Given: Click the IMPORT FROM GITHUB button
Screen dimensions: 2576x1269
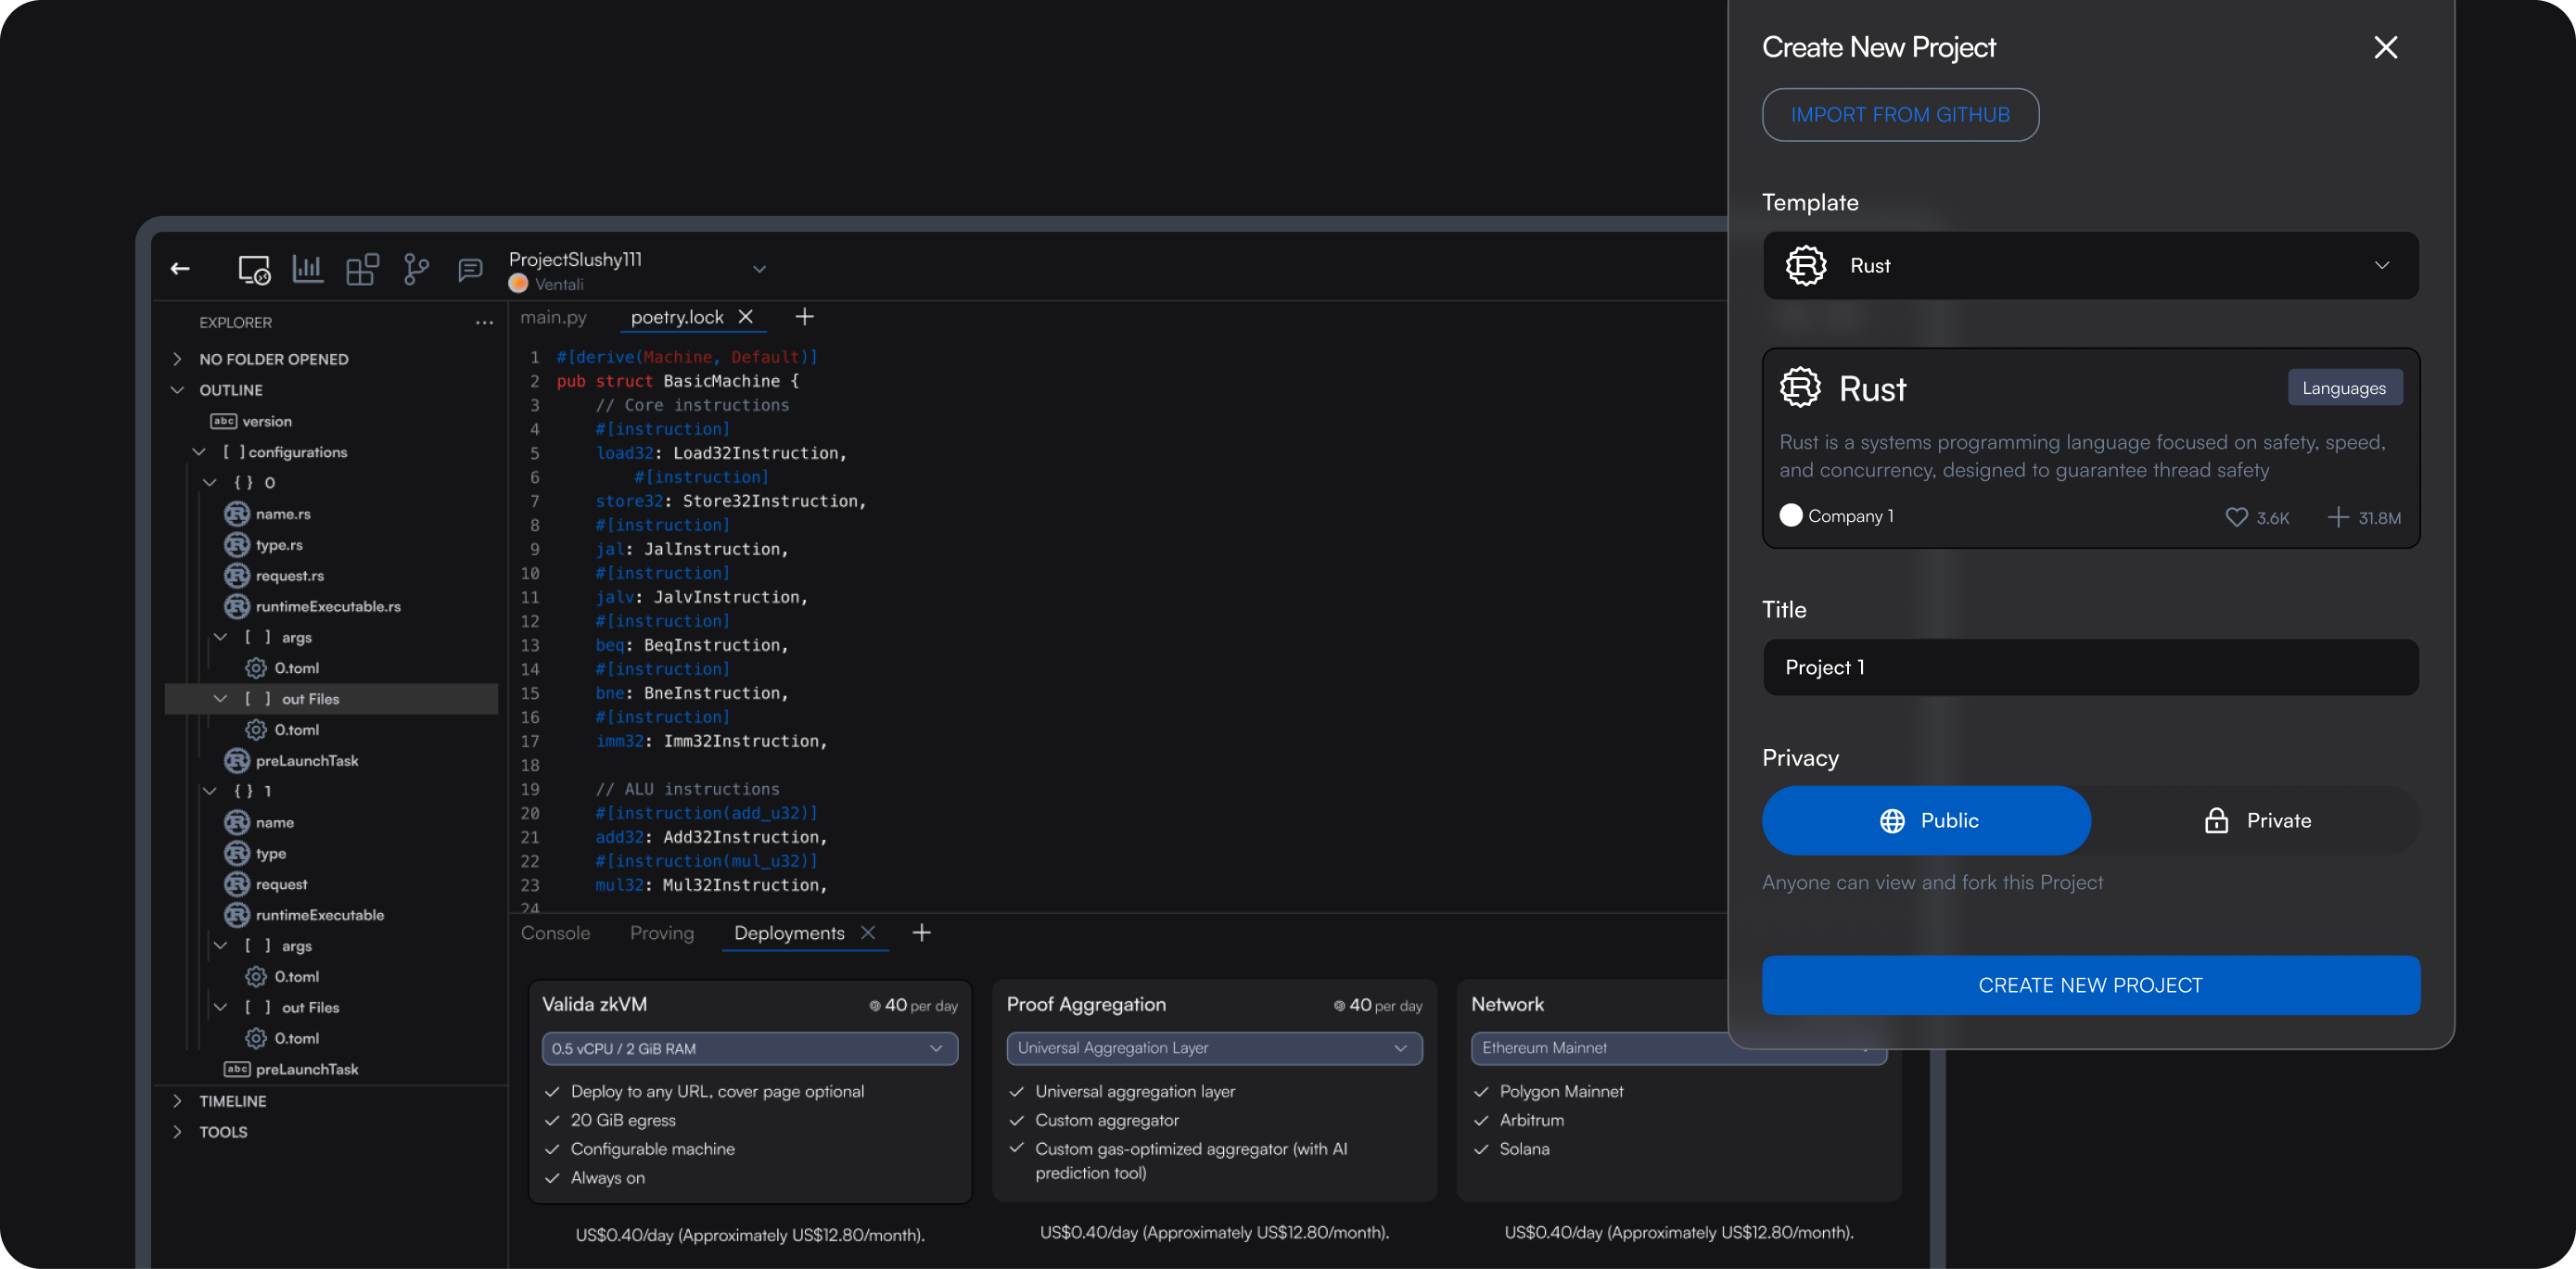Looking at the screenshot, I should coord(1899,115).
